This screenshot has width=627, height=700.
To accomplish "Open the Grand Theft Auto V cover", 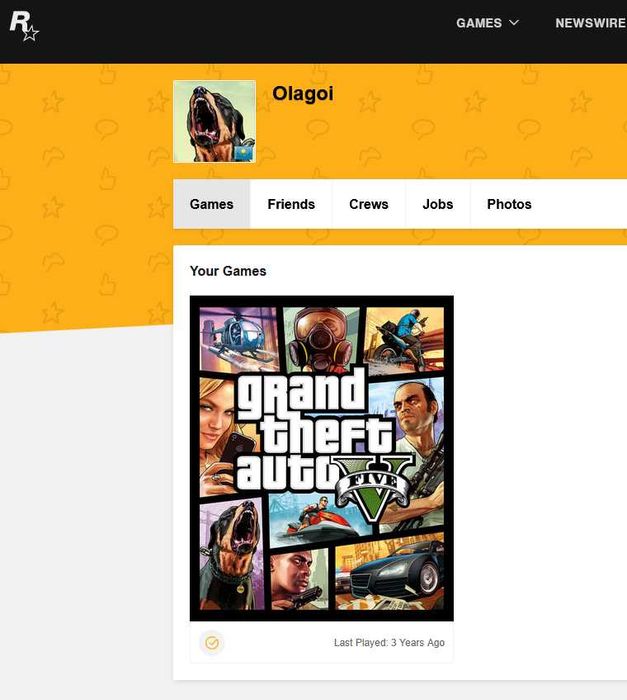I will pyautogui.click(x=322, y=458).
